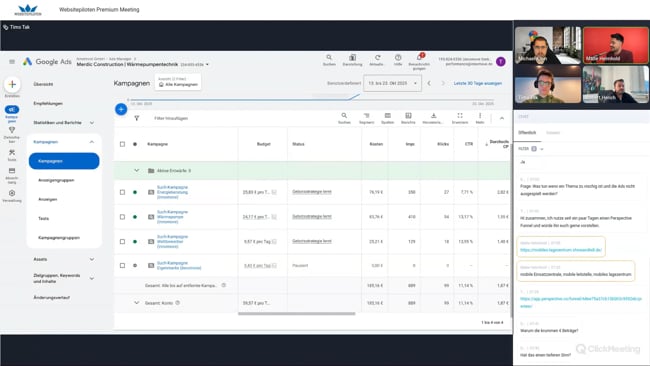Click Letzte 30 Tage anzeigen link

pyautogui.click(x=478, y=83)
